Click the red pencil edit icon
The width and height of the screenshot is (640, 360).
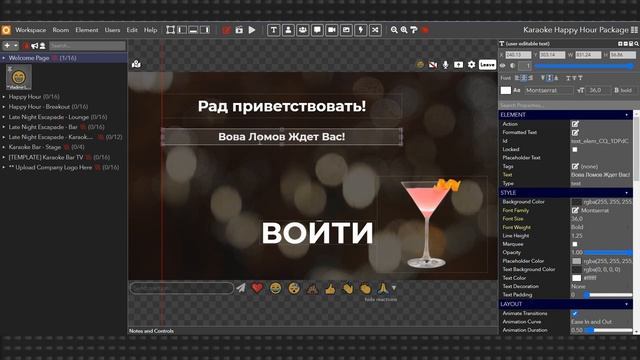click(x=227, y=30)
